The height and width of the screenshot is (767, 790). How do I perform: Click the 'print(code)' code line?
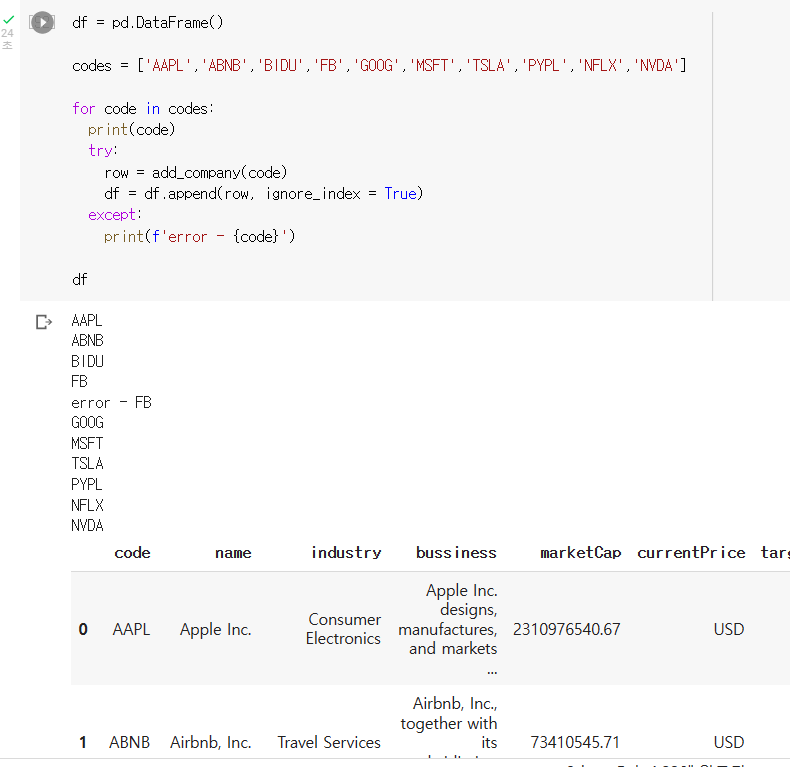tap(131, 130)
